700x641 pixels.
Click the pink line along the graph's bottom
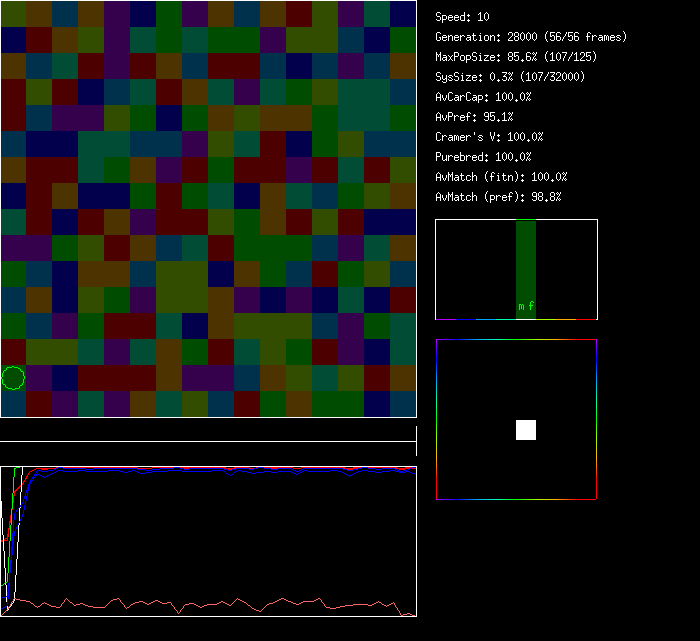pos(200,605)
